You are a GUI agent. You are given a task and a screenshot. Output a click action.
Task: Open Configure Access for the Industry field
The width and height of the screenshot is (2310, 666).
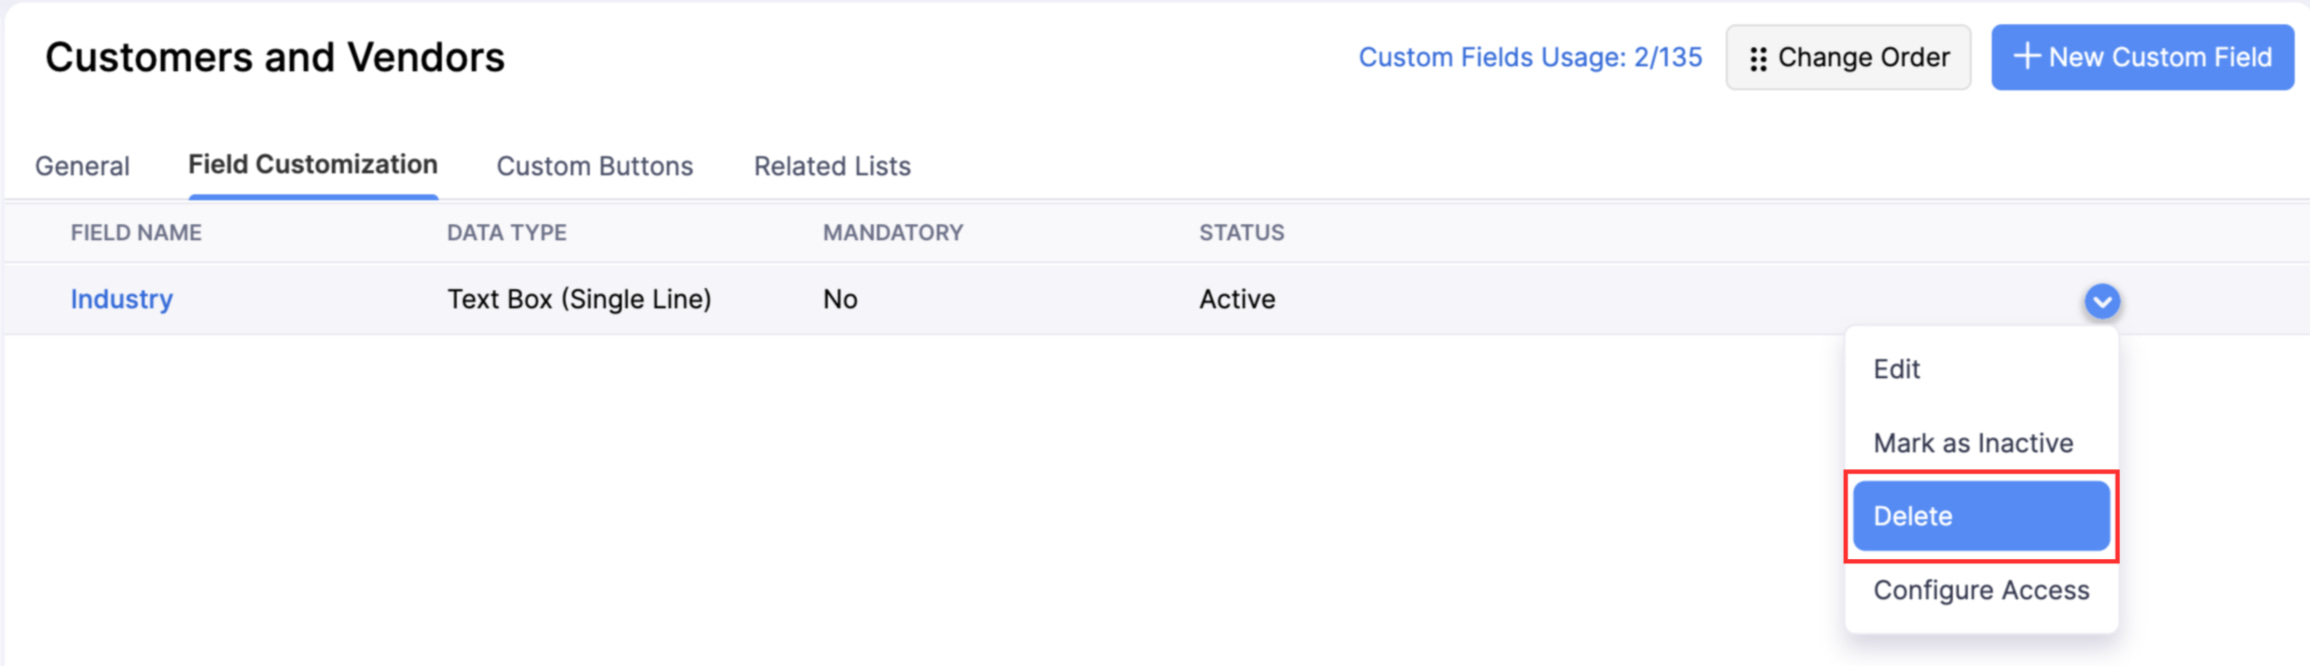1981,590
